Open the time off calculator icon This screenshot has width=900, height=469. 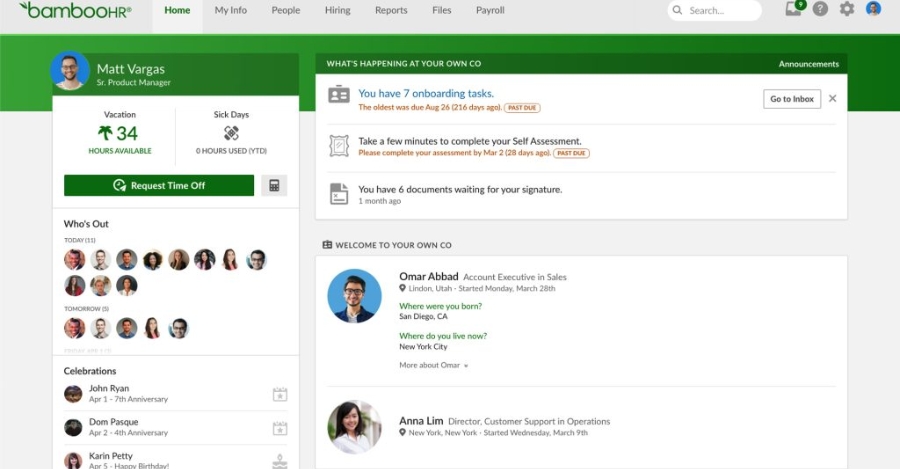[x=274, y=185]
